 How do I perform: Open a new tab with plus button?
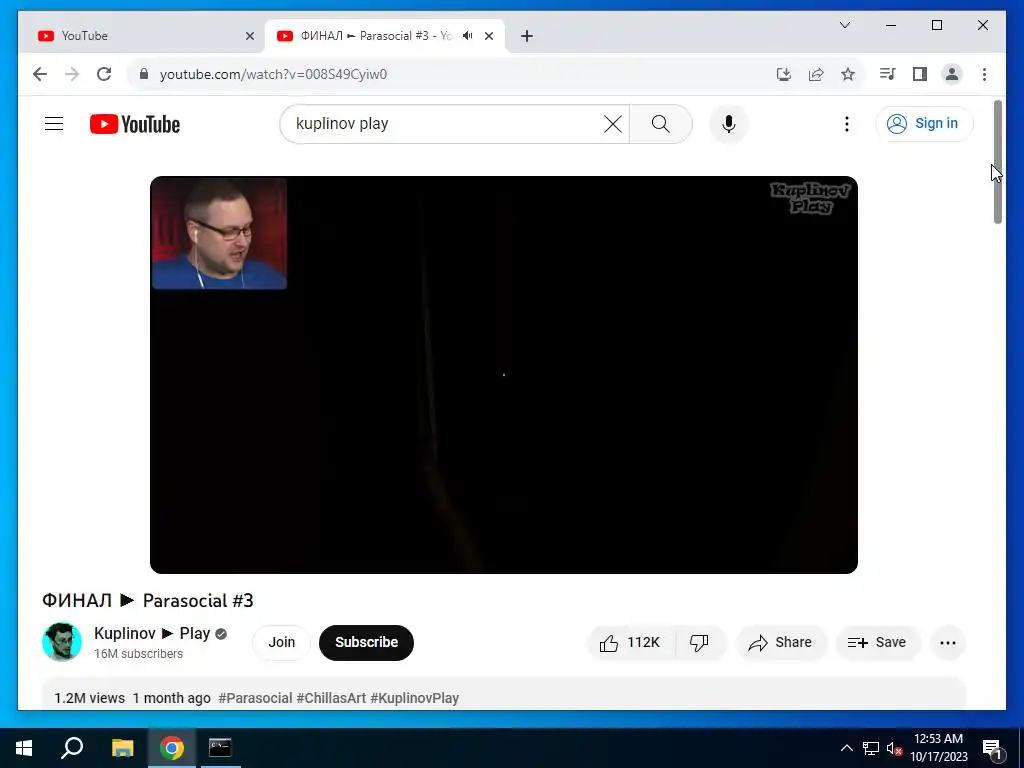[527, 36]
